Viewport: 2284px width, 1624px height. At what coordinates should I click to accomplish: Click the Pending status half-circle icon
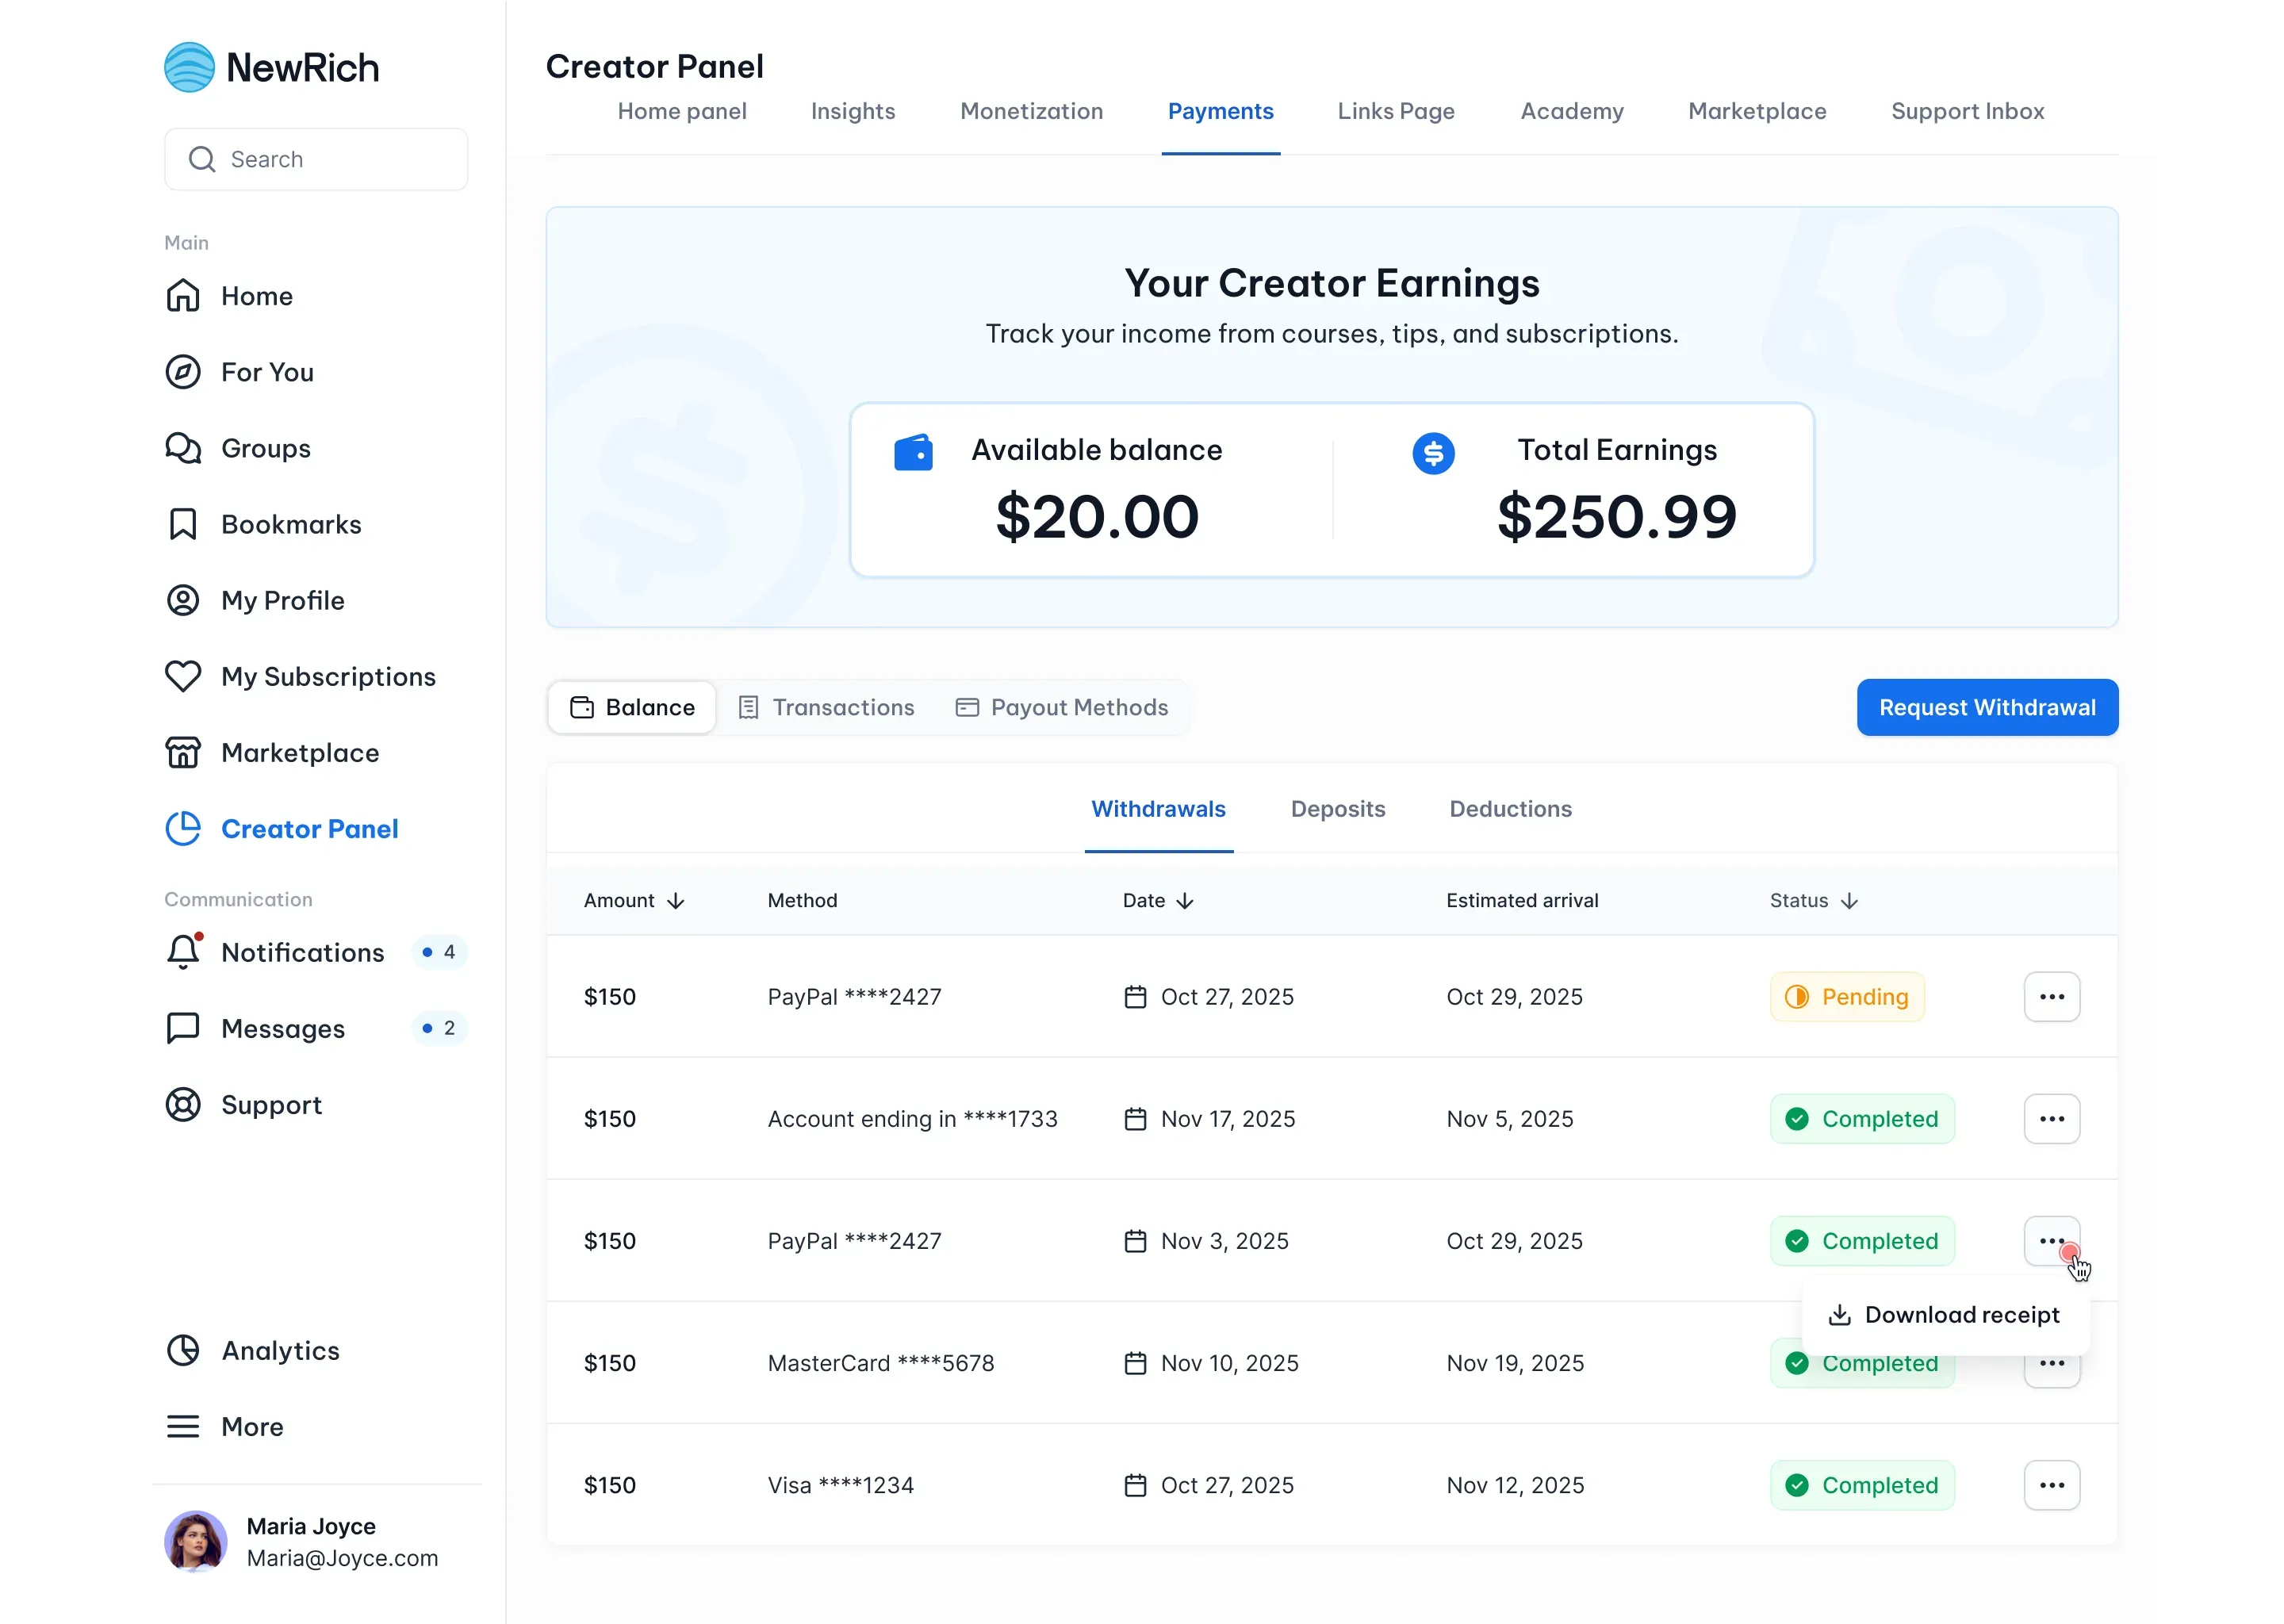(1797, 997)
